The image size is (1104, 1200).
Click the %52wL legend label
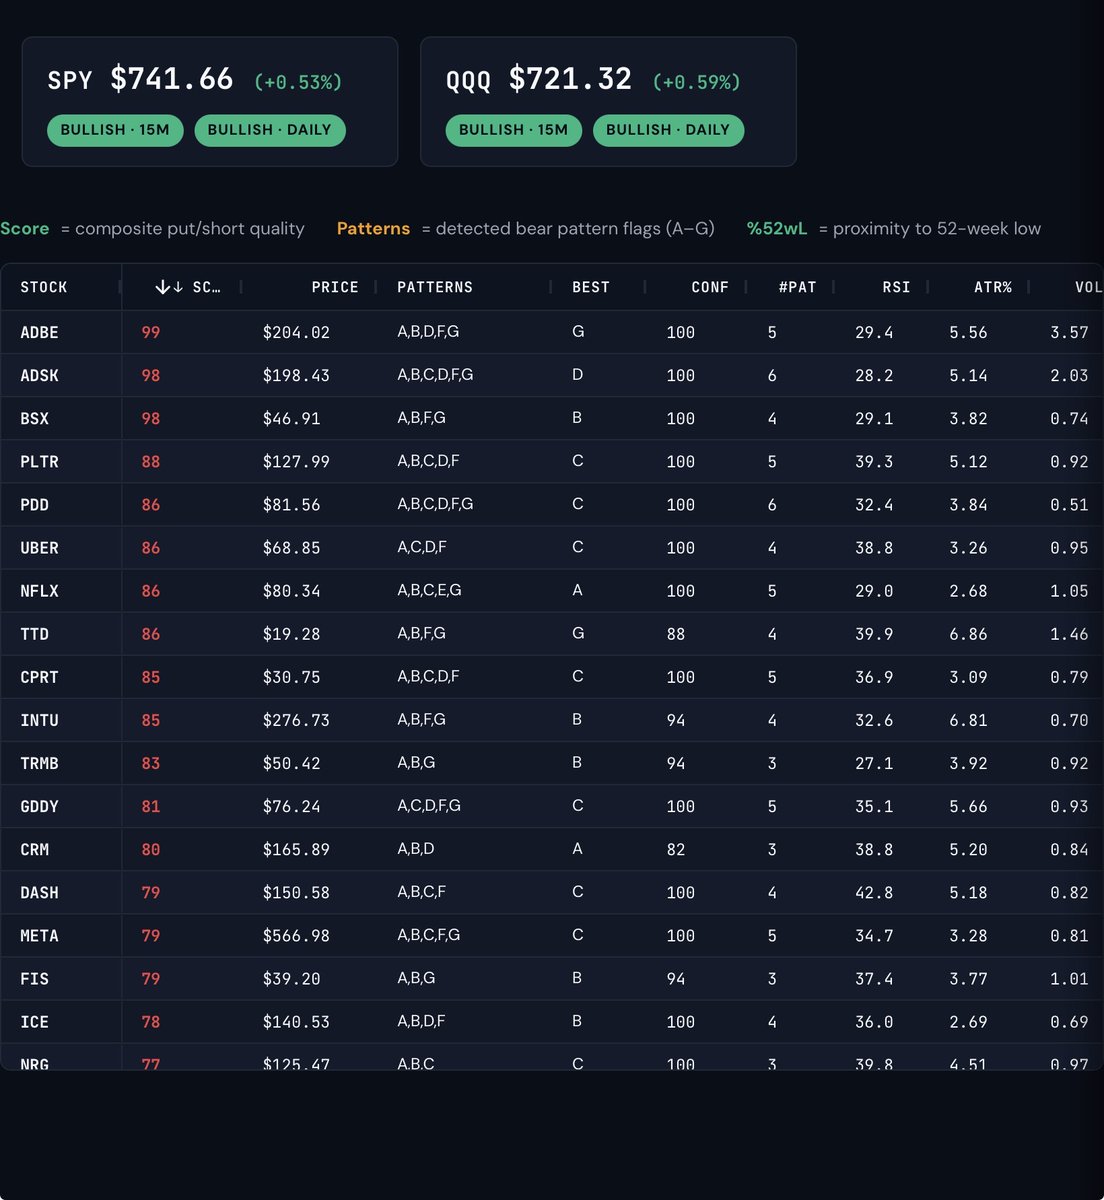tap(777, 229)
